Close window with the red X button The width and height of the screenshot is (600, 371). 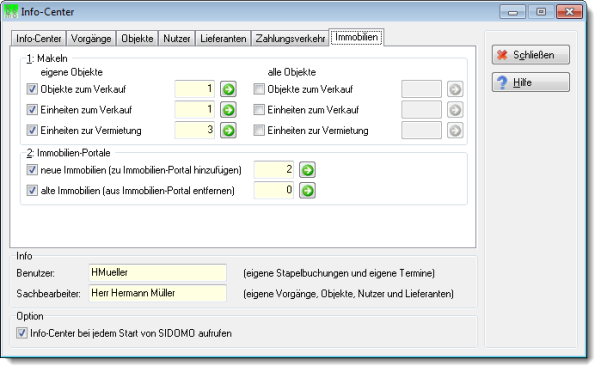click(569, 12)
